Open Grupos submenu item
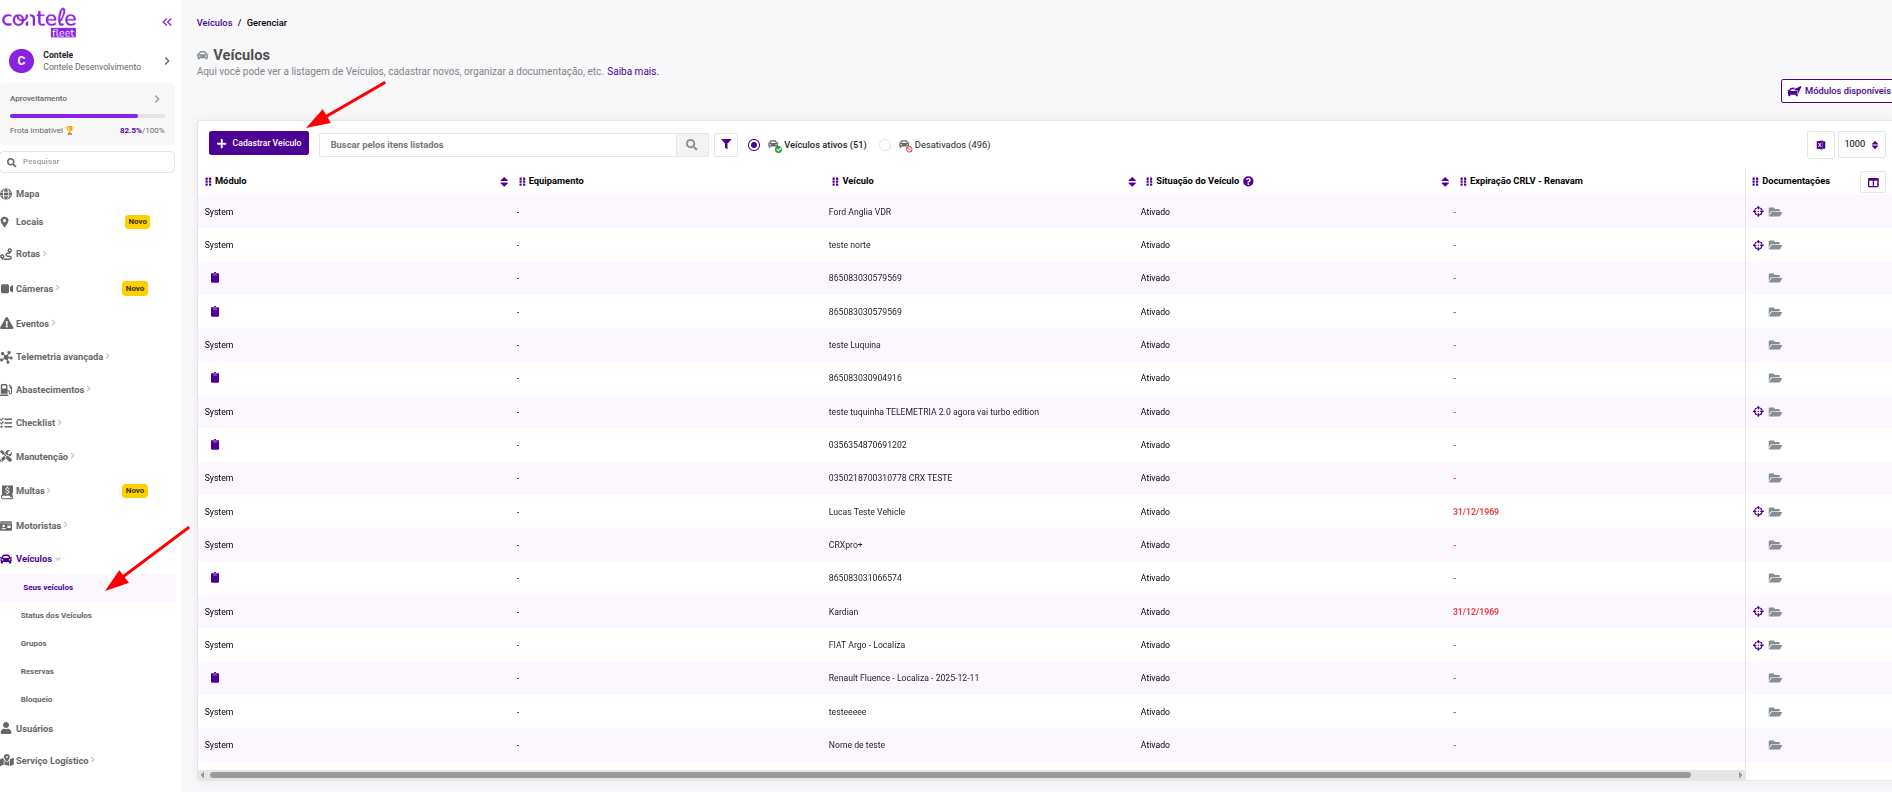Image resolution: width=1892 pixels, height=792 pixels. pos(34,644)
